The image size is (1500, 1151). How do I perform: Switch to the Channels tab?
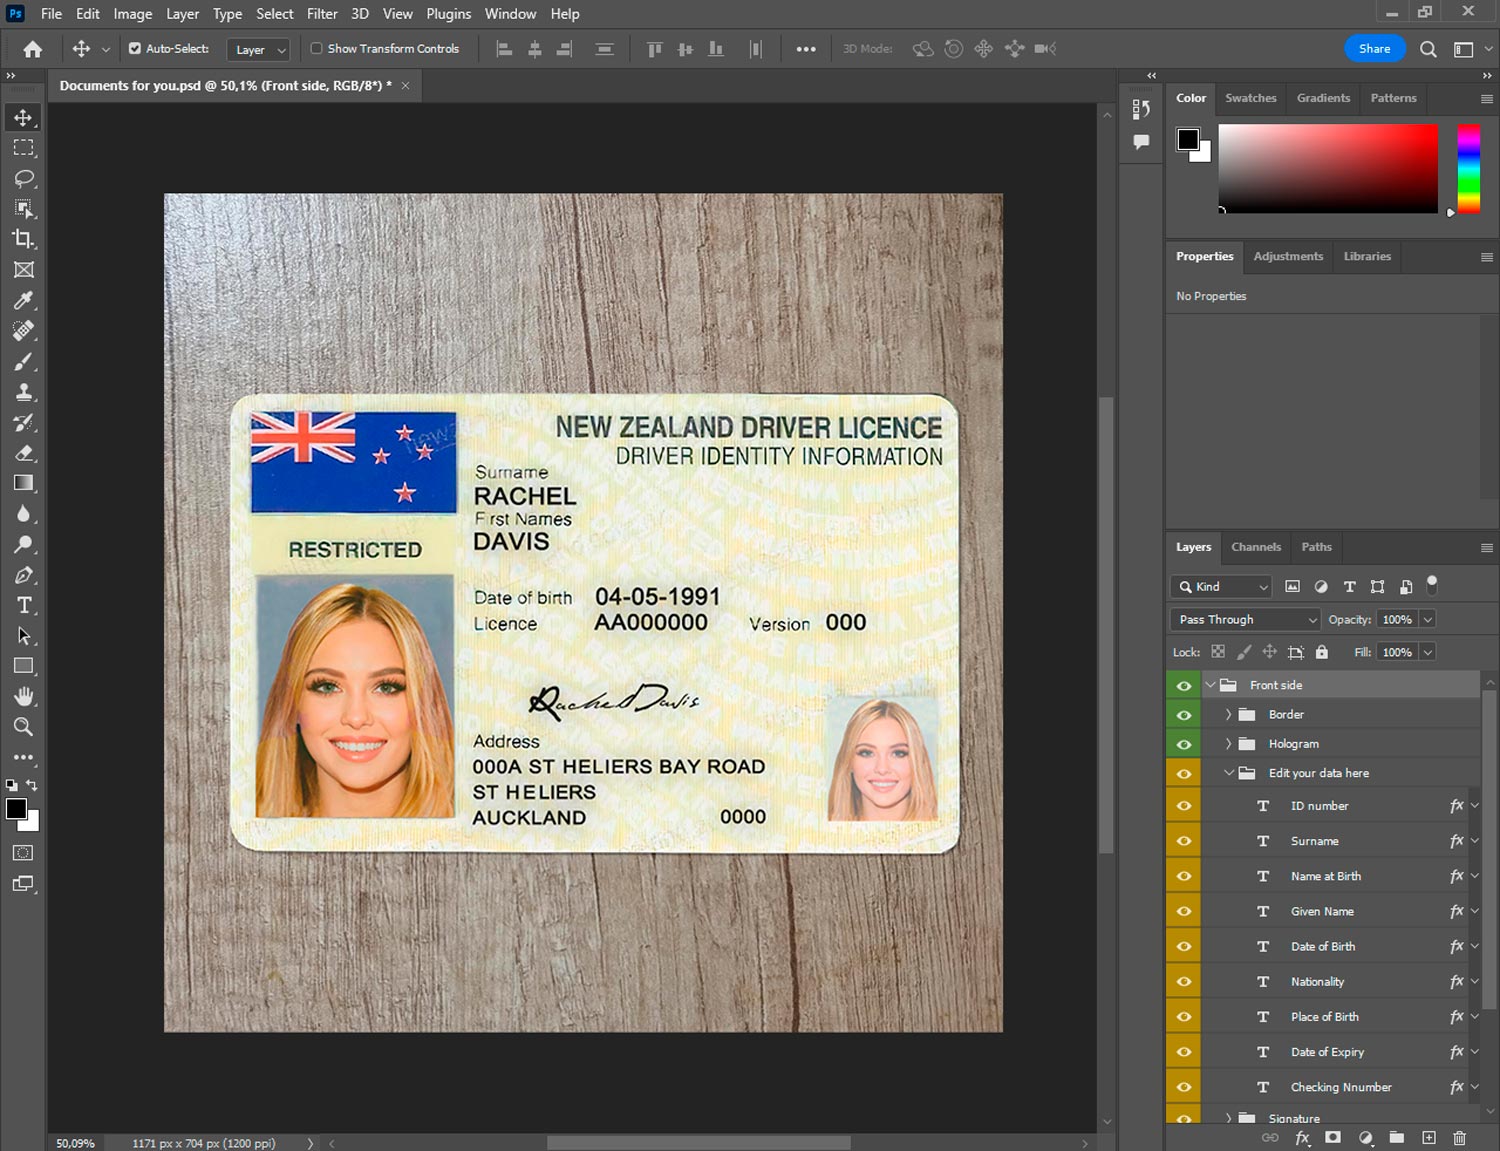pos(1255,547)
